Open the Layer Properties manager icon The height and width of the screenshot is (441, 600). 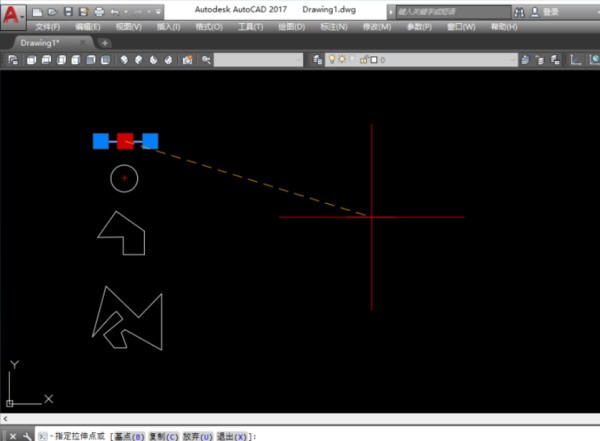[x=318, y=60]
